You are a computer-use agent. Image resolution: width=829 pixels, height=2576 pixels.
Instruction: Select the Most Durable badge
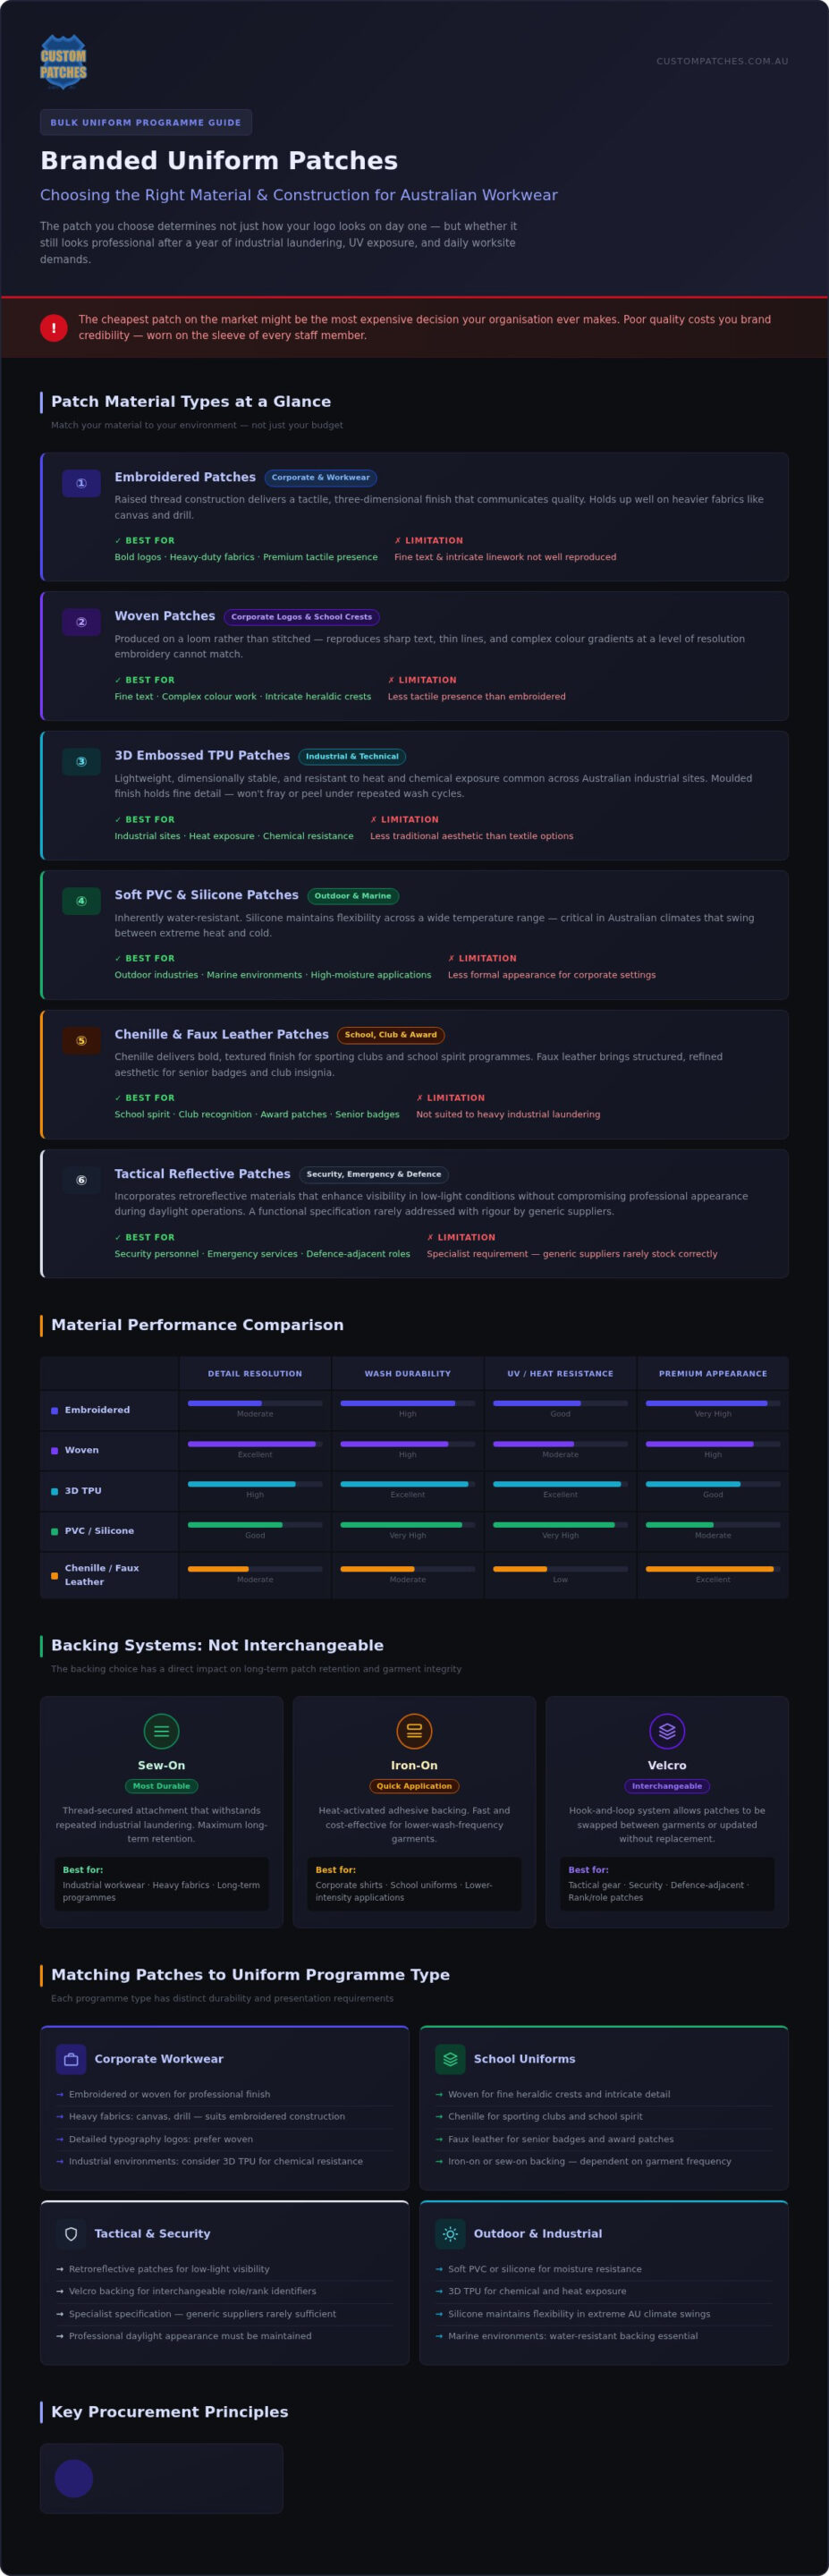[161, 1786]
